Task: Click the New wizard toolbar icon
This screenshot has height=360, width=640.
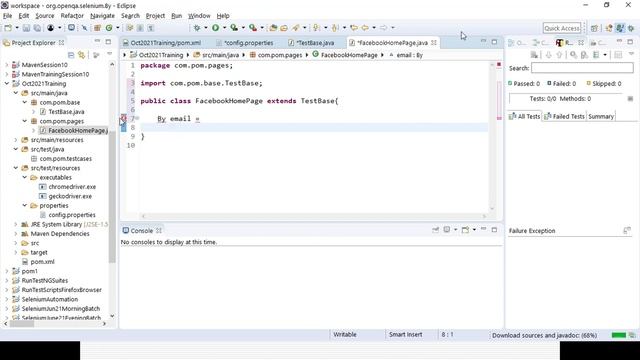Action: [x=8, y=28]
